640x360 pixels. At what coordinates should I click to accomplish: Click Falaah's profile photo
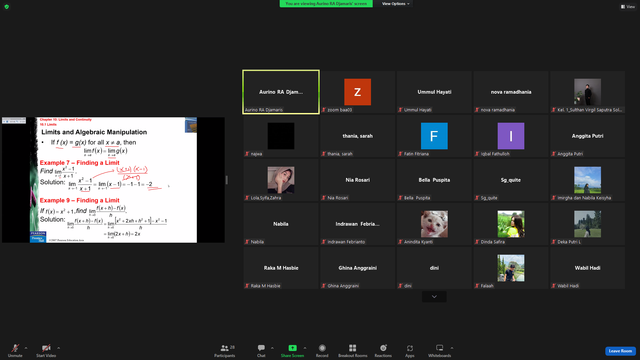point(511,268)
